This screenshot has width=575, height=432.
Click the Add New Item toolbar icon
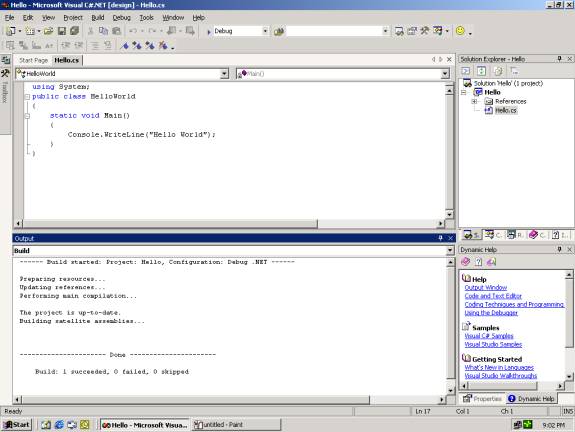pos(30,31)
